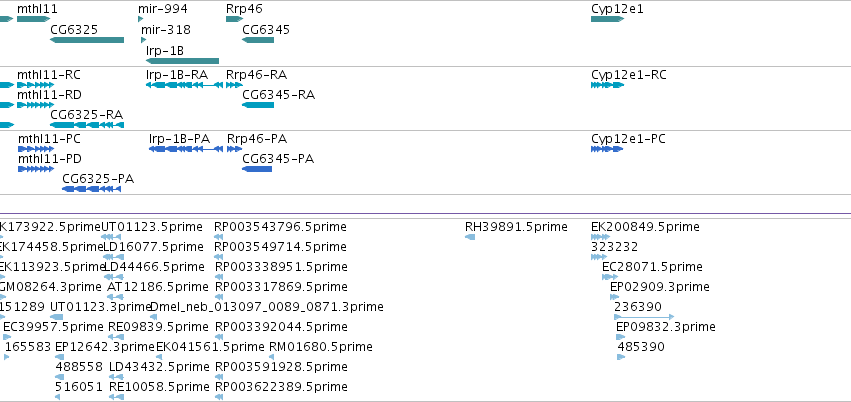Viewport: 851px width, 402px height.
Task: Click the Dmel_neb_013097_0089_0871.3prime label
Action: 266,307
